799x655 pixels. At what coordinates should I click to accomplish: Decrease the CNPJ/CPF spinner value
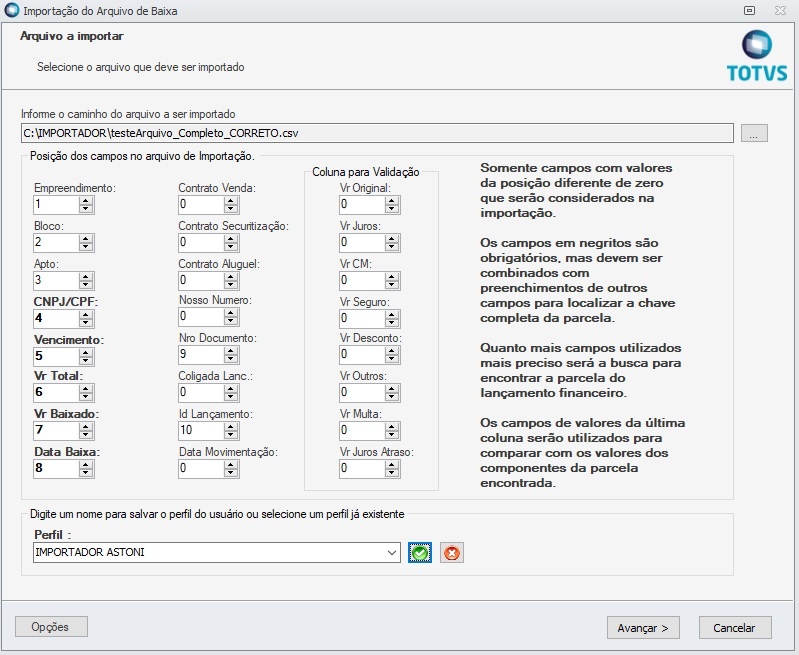(x=86, y=323)
